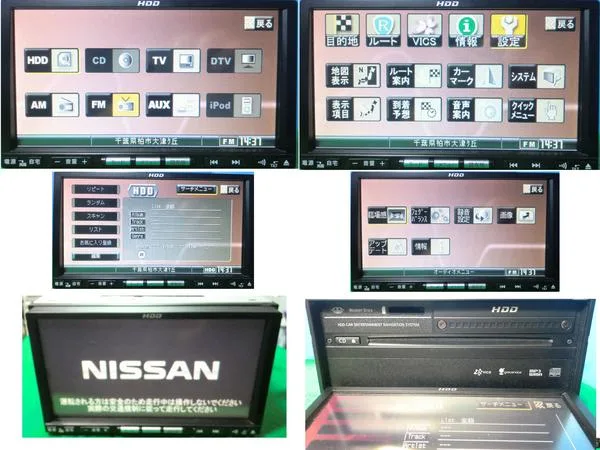Tap 戻る back on audio menu screen
The image size is (600, 450).
pos(533,189)
